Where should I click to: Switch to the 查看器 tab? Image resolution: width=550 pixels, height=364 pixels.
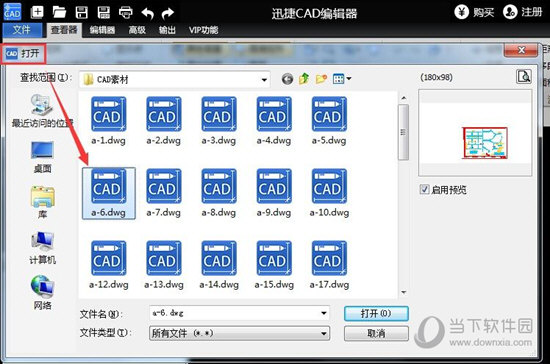(64, 30)
